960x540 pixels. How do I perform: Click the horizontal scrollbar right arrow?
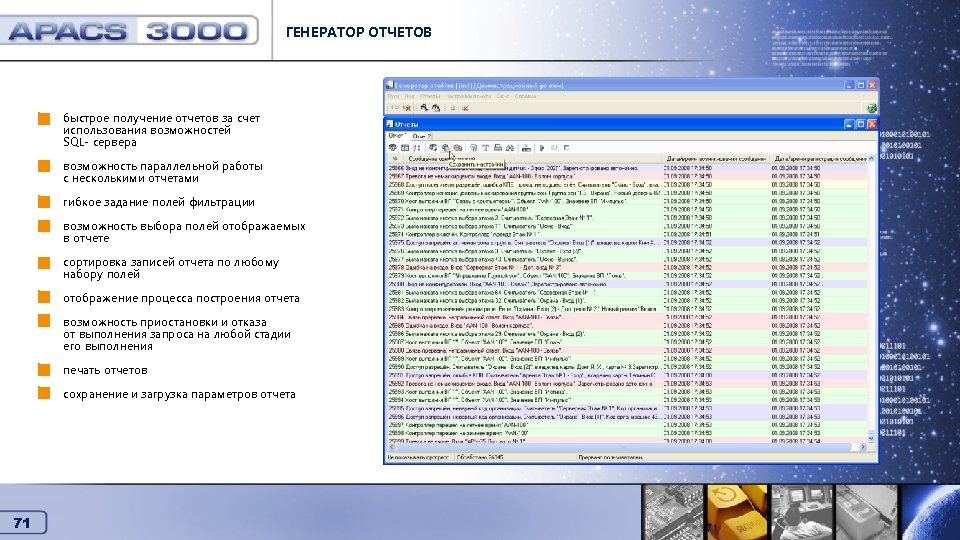point(863,447)
